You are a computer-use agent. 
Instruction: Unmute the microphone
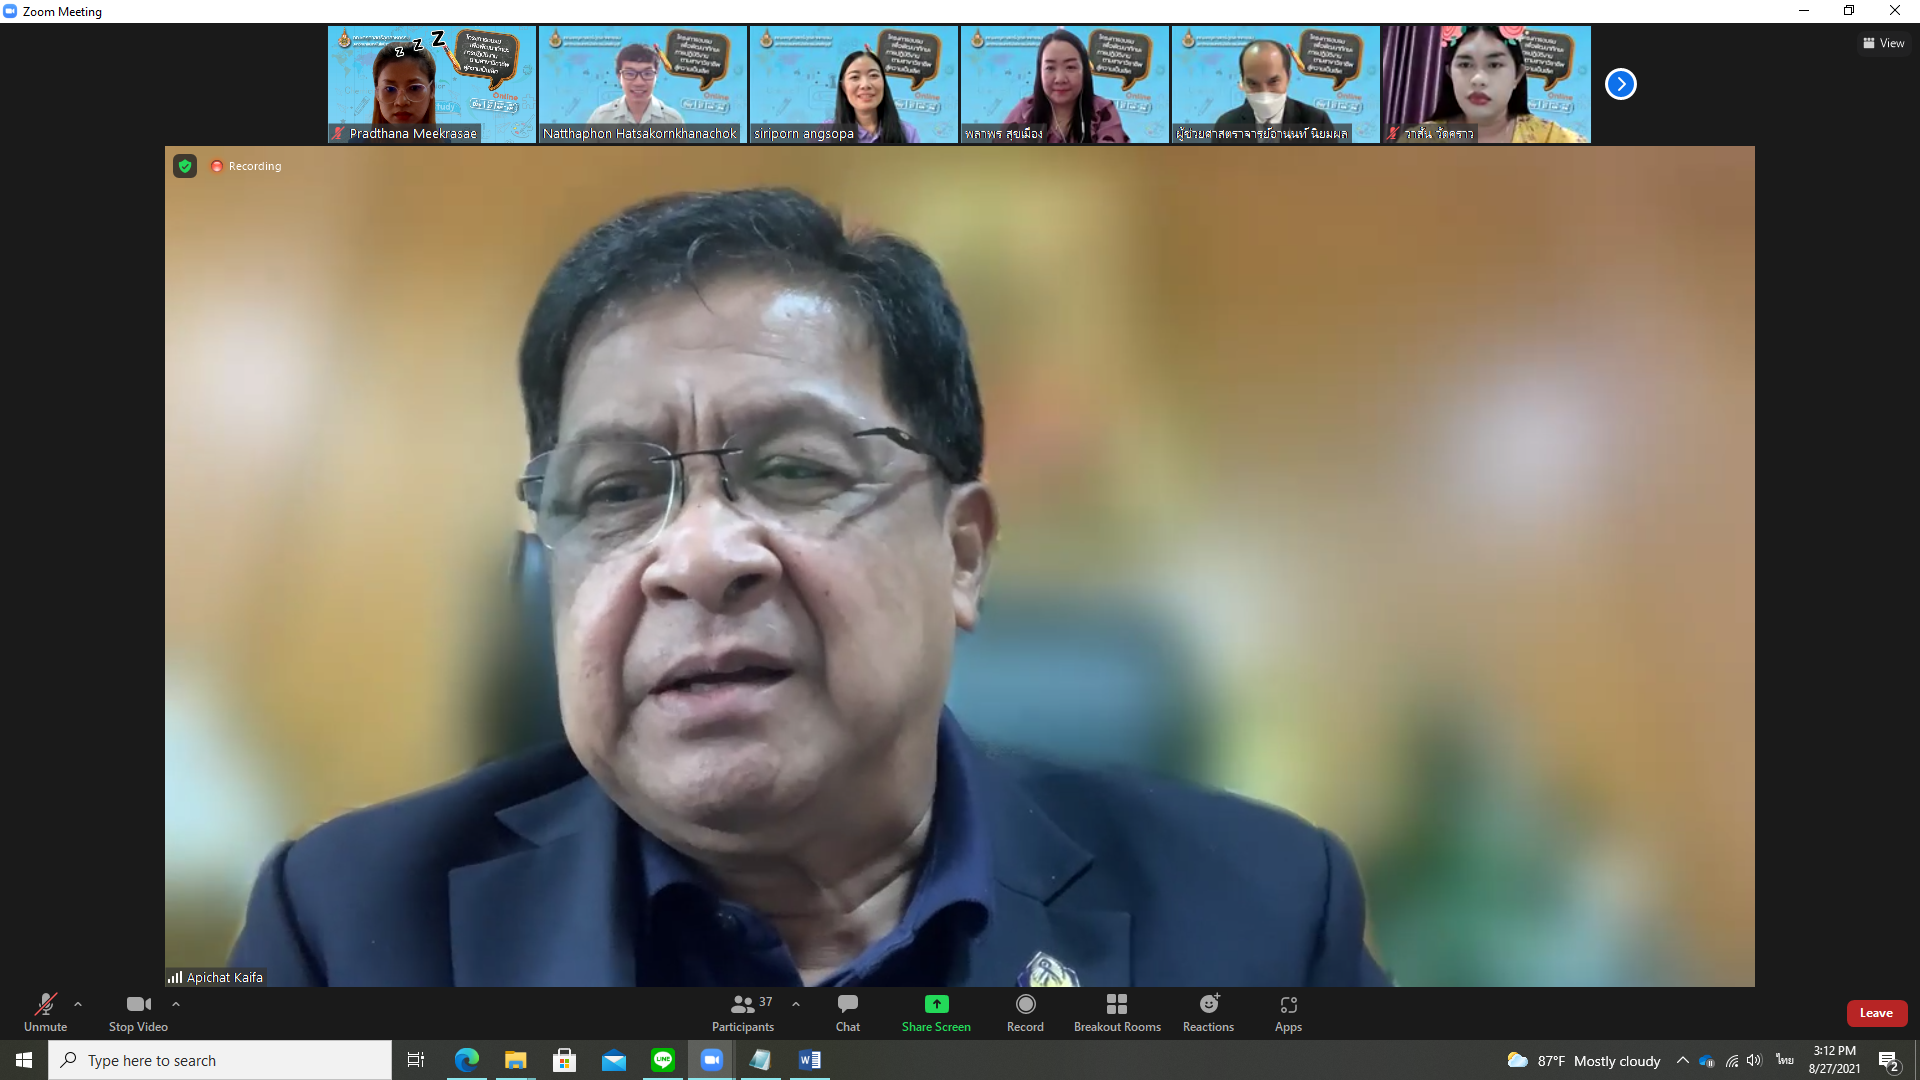tap(45, 1012)
